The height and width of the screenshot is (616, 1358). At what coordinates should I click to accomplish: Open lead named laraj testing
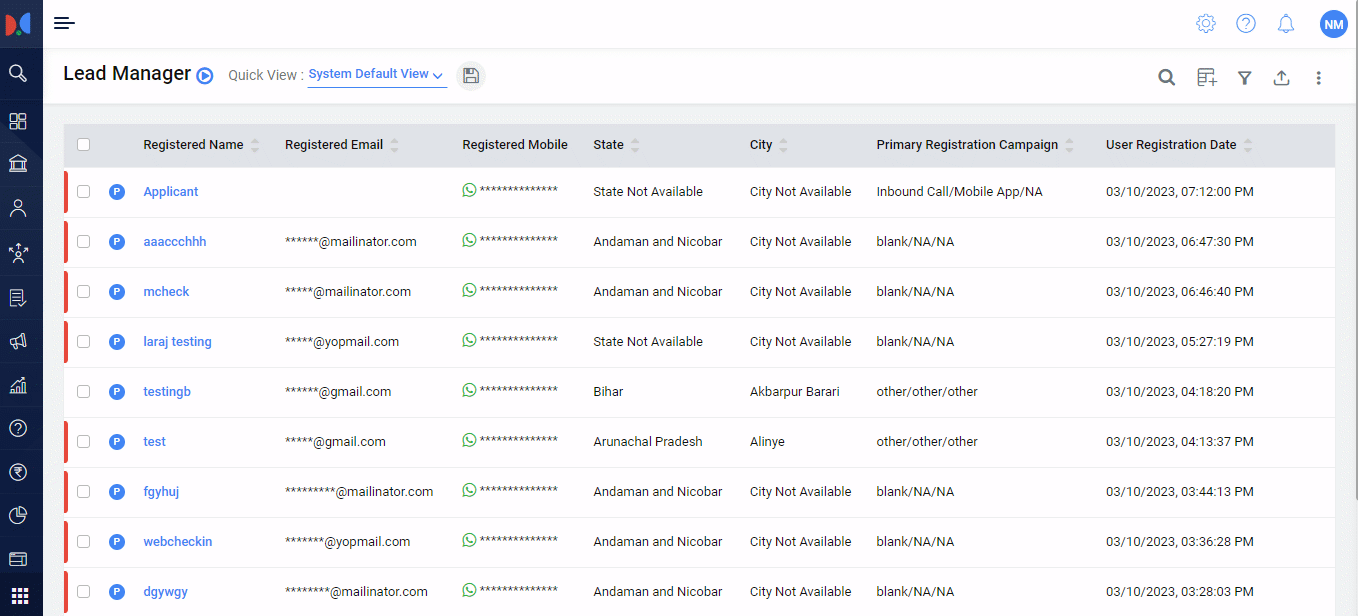[x=177, y=342]
